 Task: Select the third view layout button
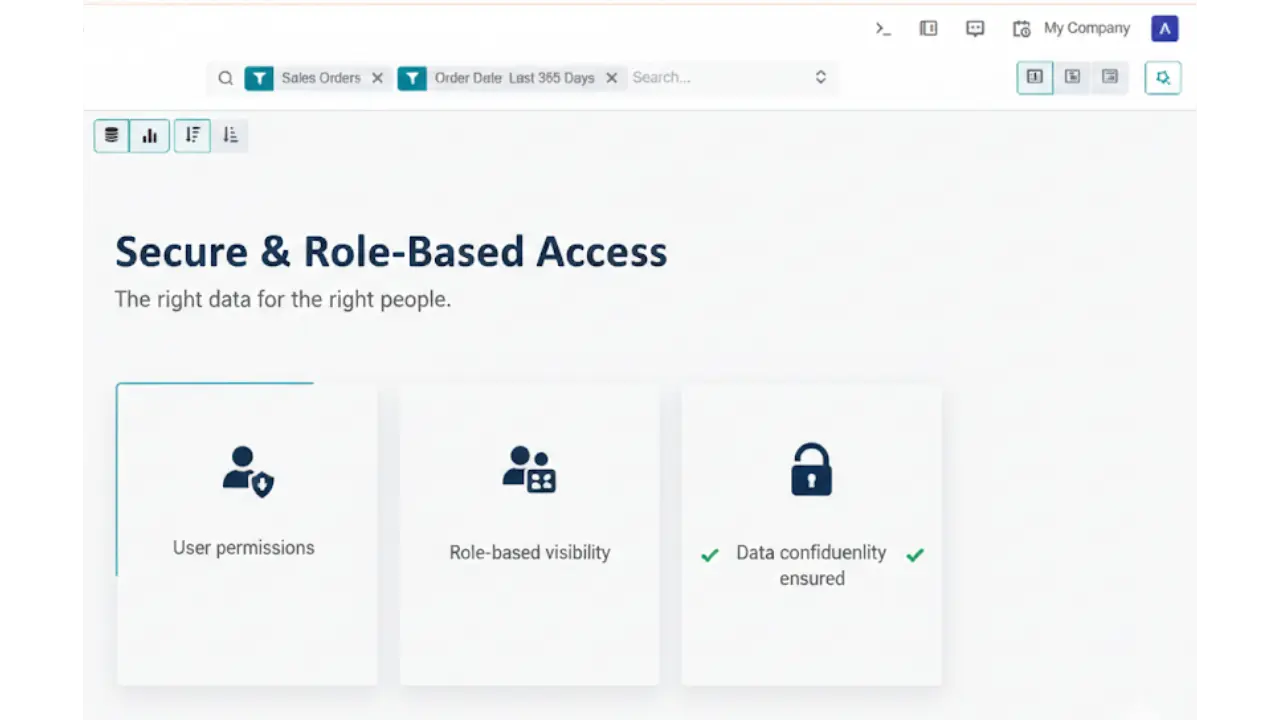point(1109,77)
